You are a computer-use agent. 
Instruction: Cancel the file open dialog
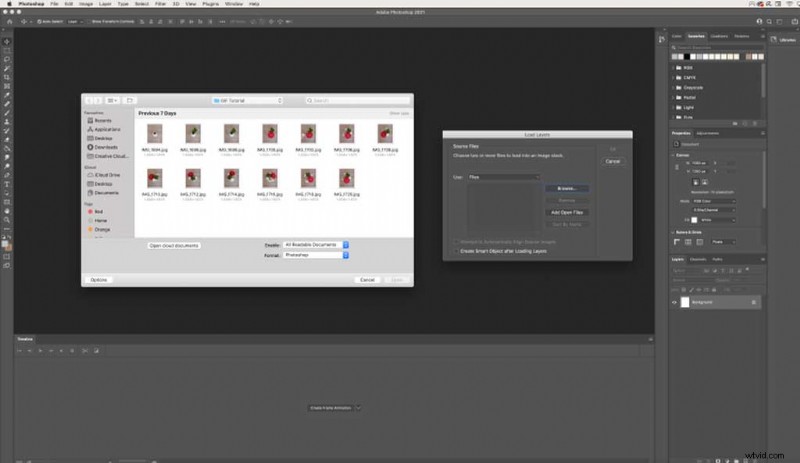coord(367,280)
